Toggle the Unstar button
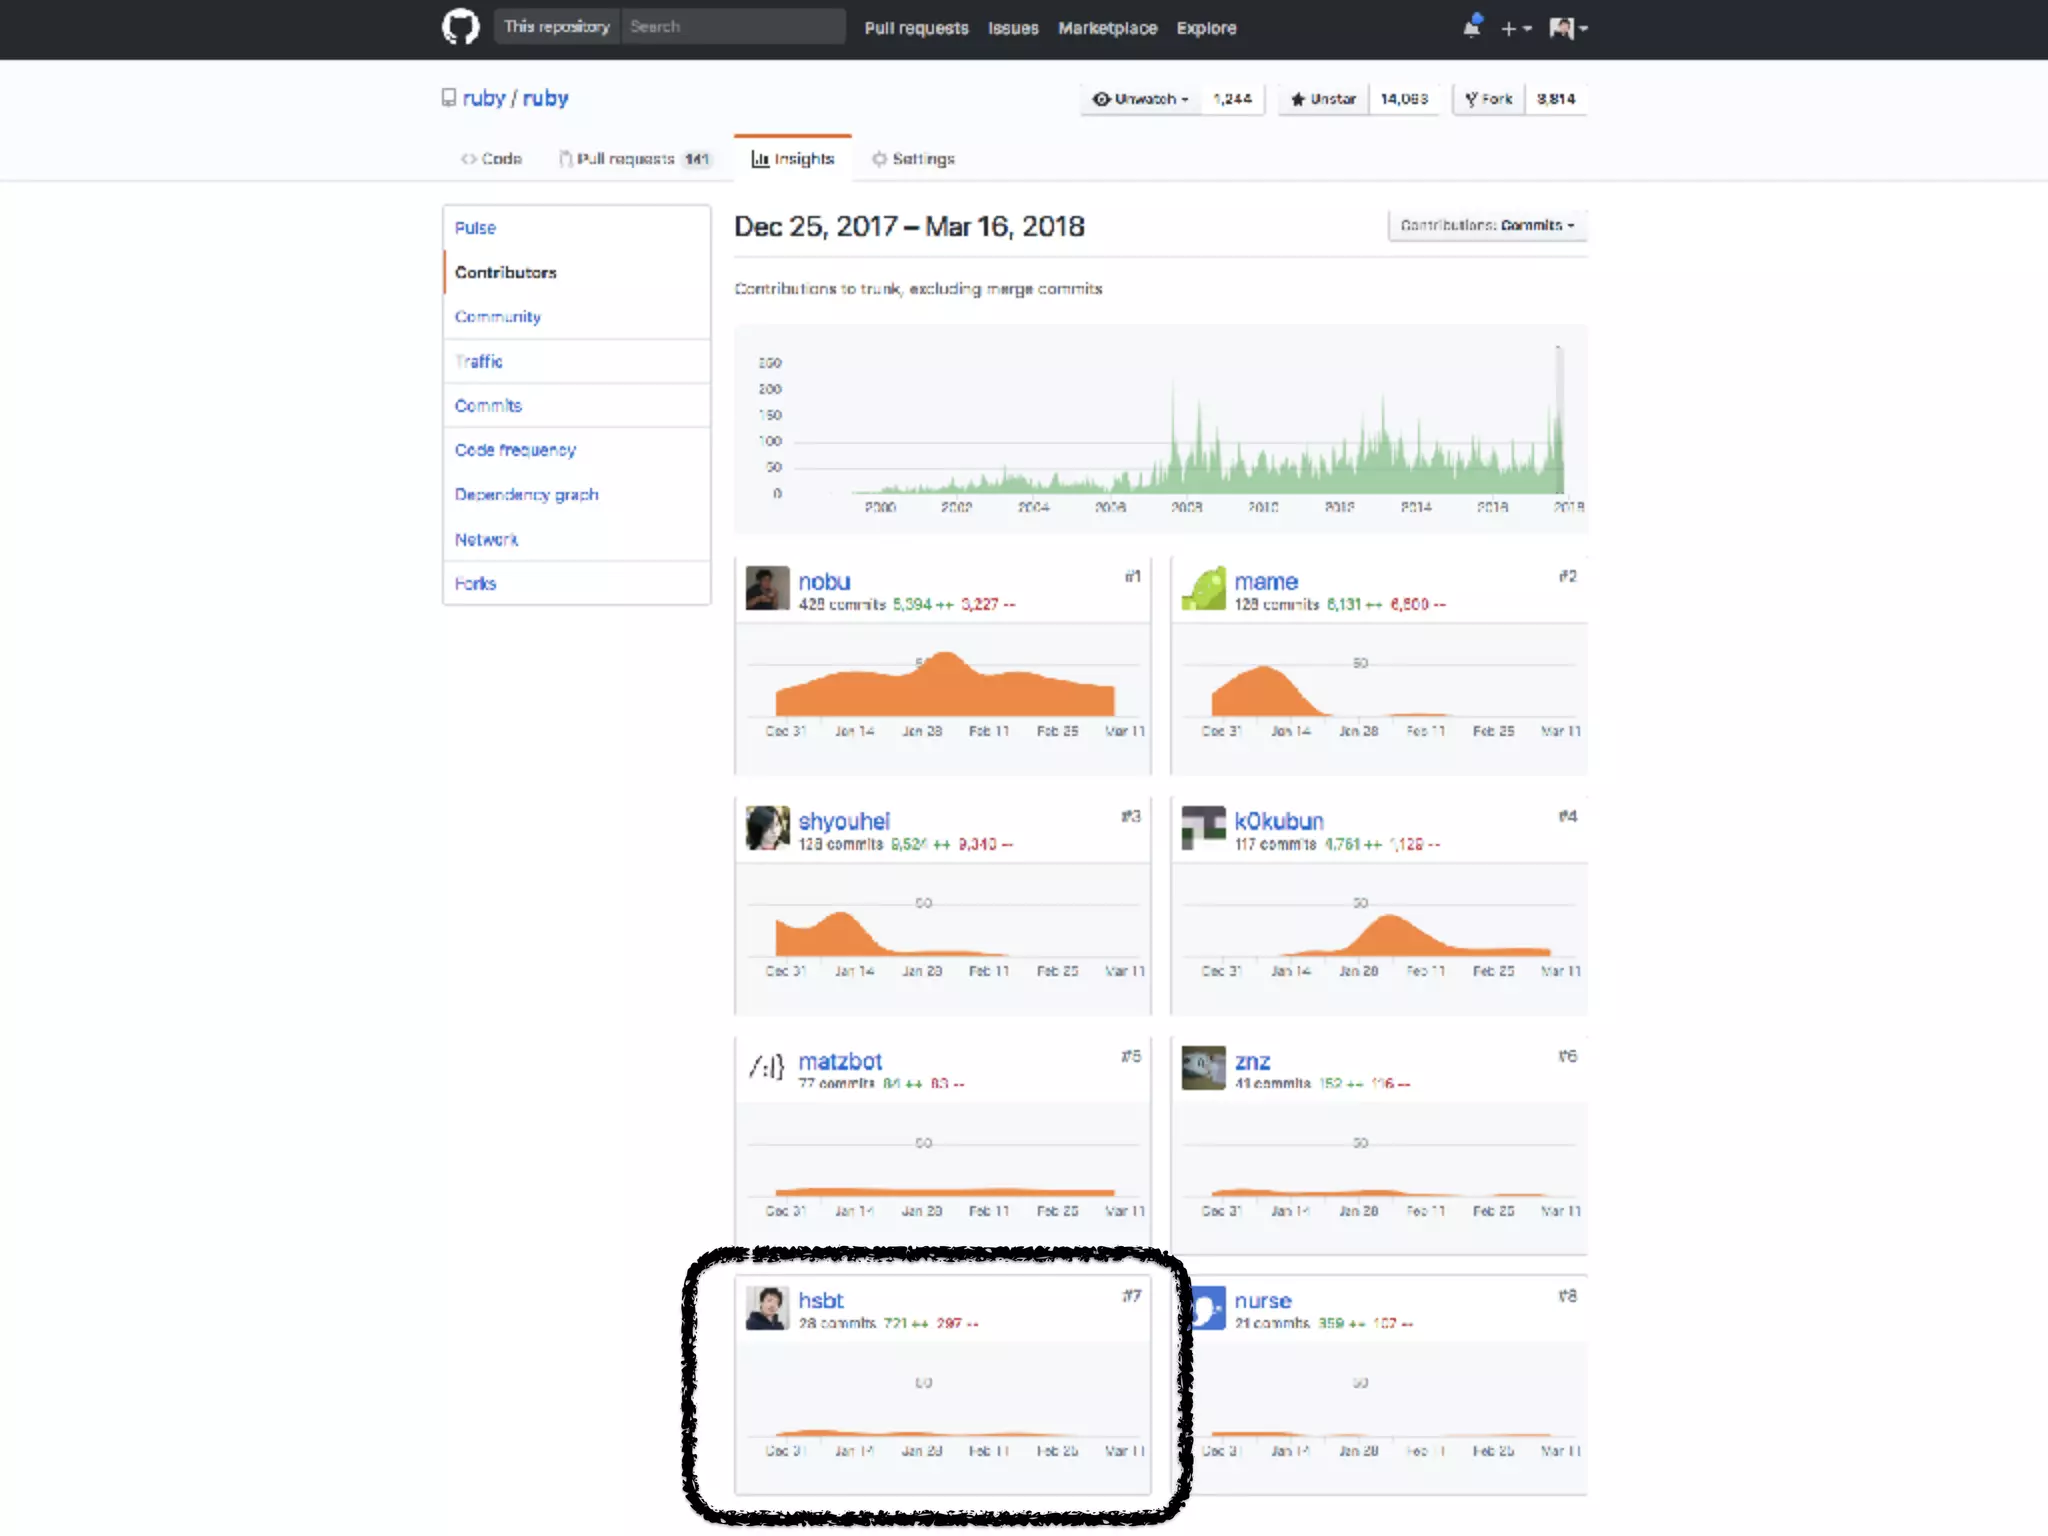Viewport: 2048px width, 1536px height. tap(1323, 99)
